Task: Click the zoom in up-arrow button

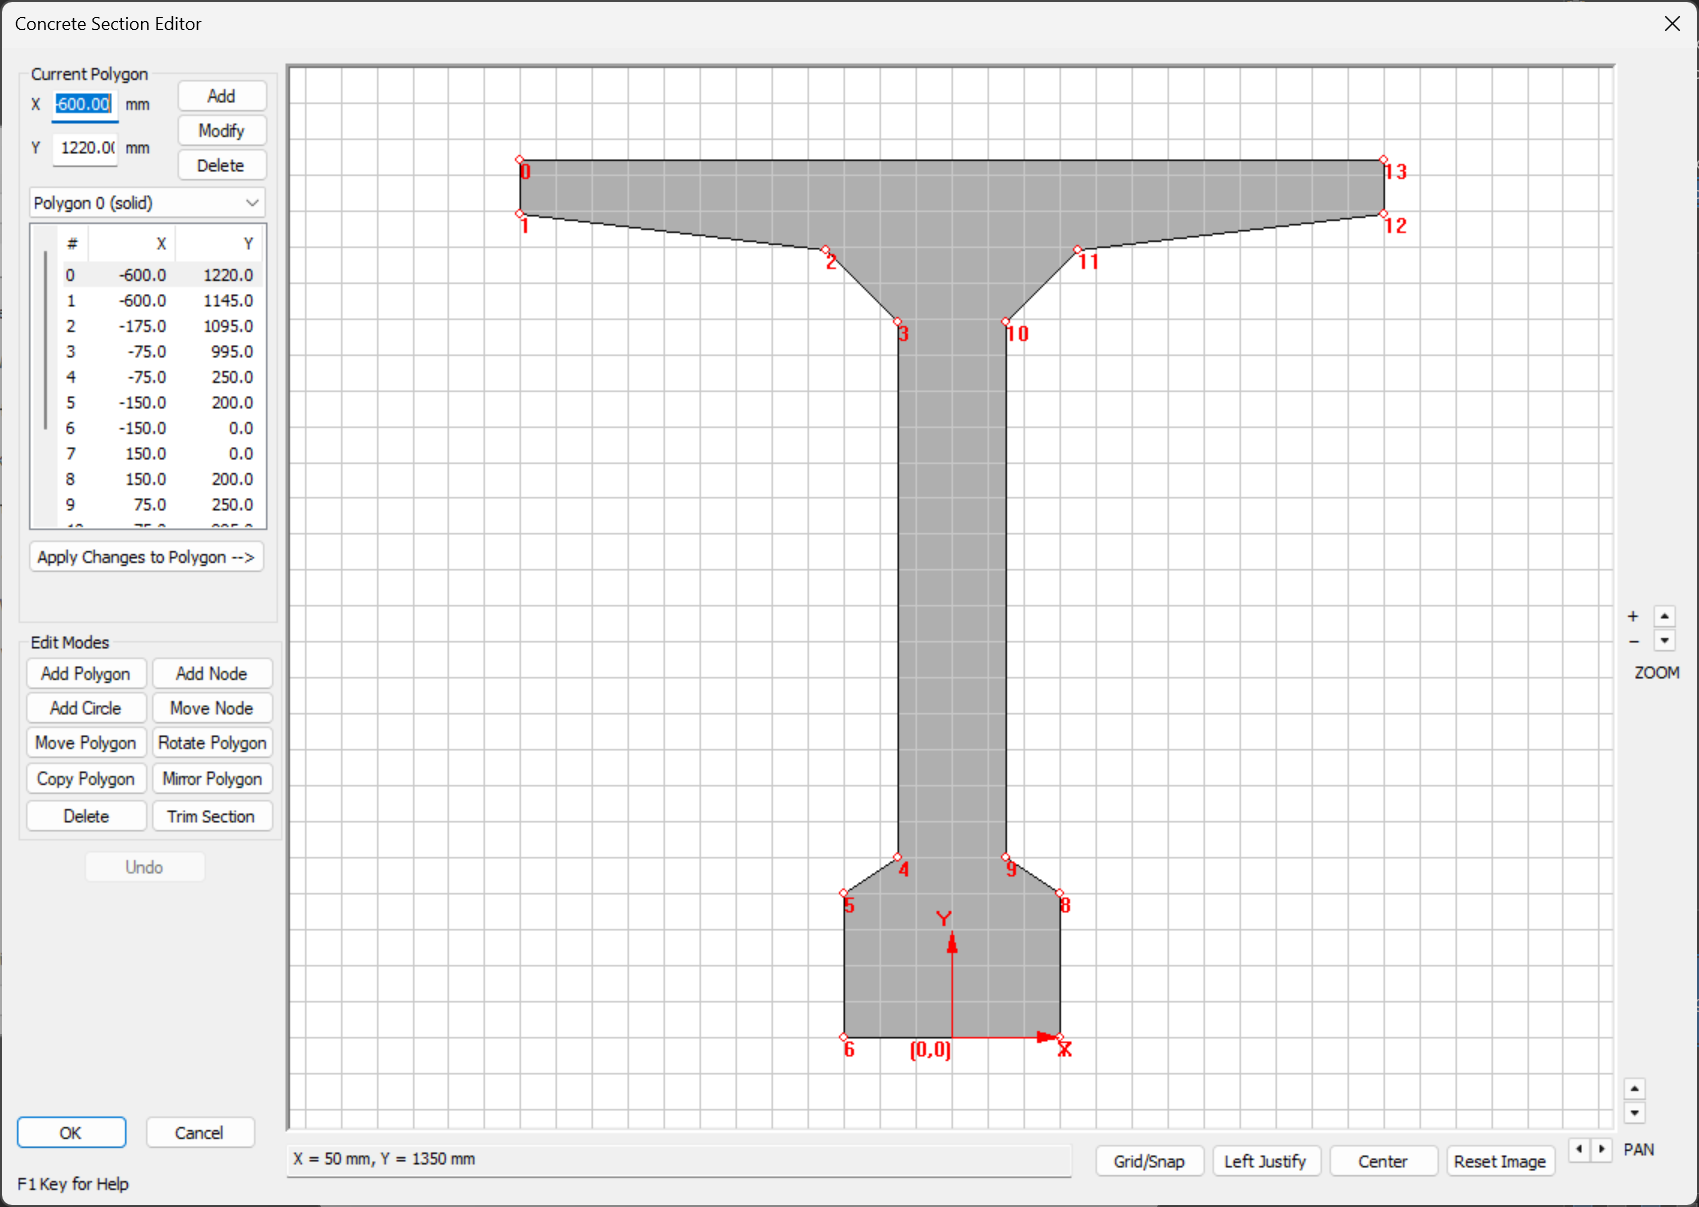Action: (x=1664, y=616)
